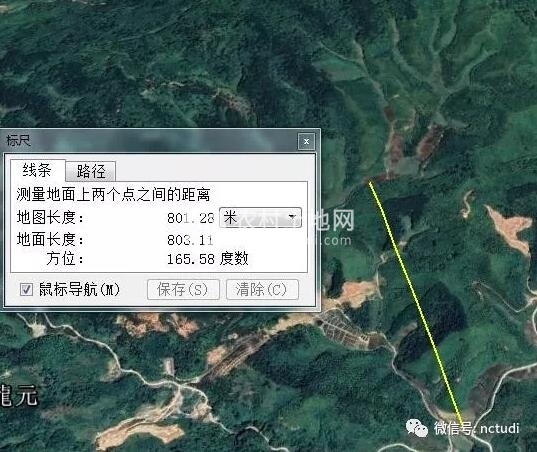Click the 元 place label on map
The height and width of the screenshot is (452, 537).
coord(25,395)
